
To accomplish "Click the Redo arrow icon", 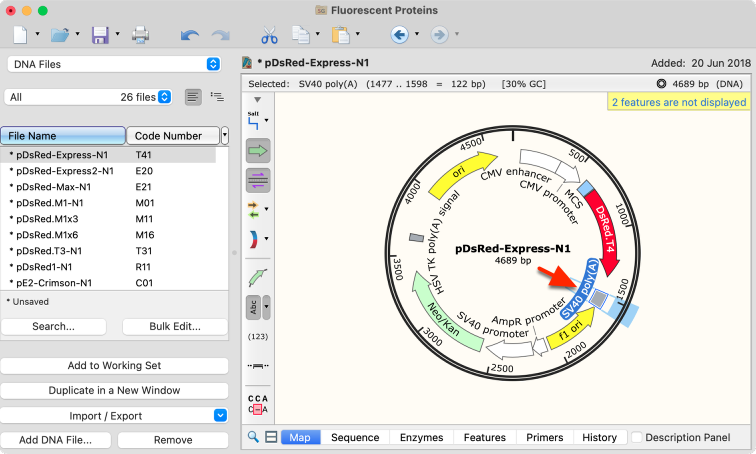I will tap(221, 35).
